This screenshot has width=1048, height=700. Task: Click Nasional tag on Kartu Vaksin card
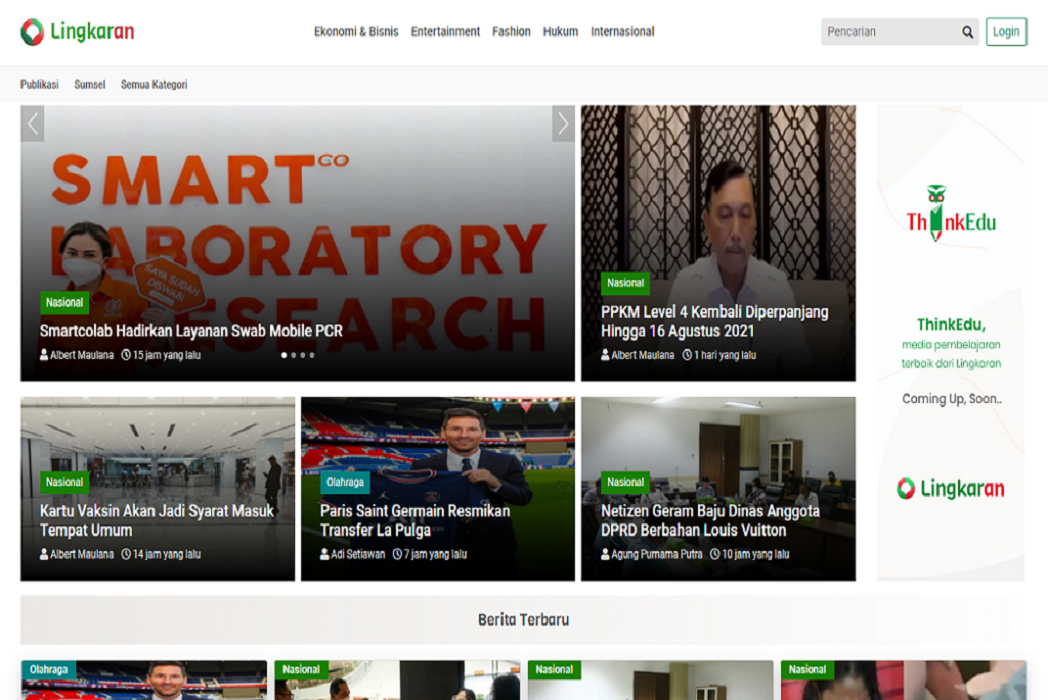tap(64, 482)
